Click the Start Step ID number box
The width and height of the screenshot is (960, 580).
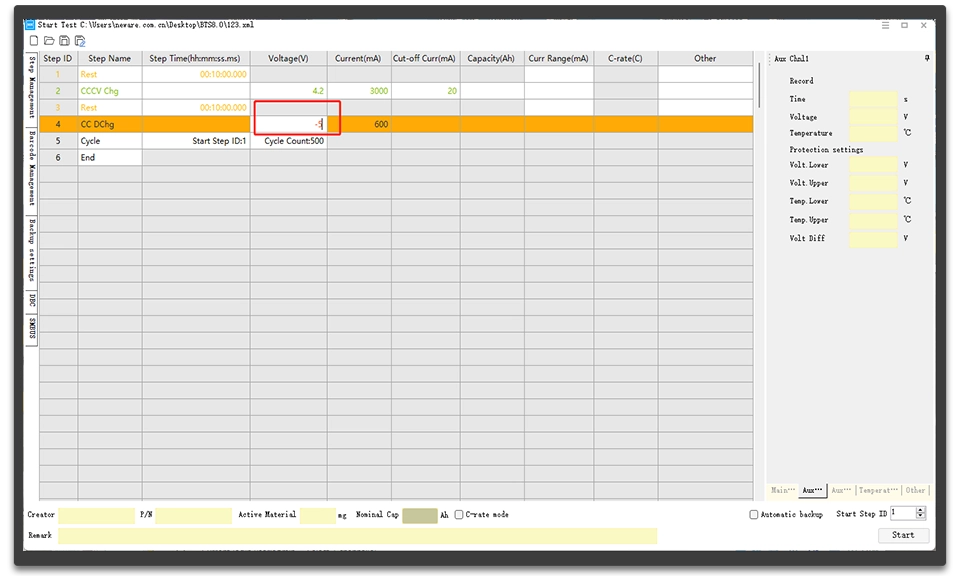[903, 513]
